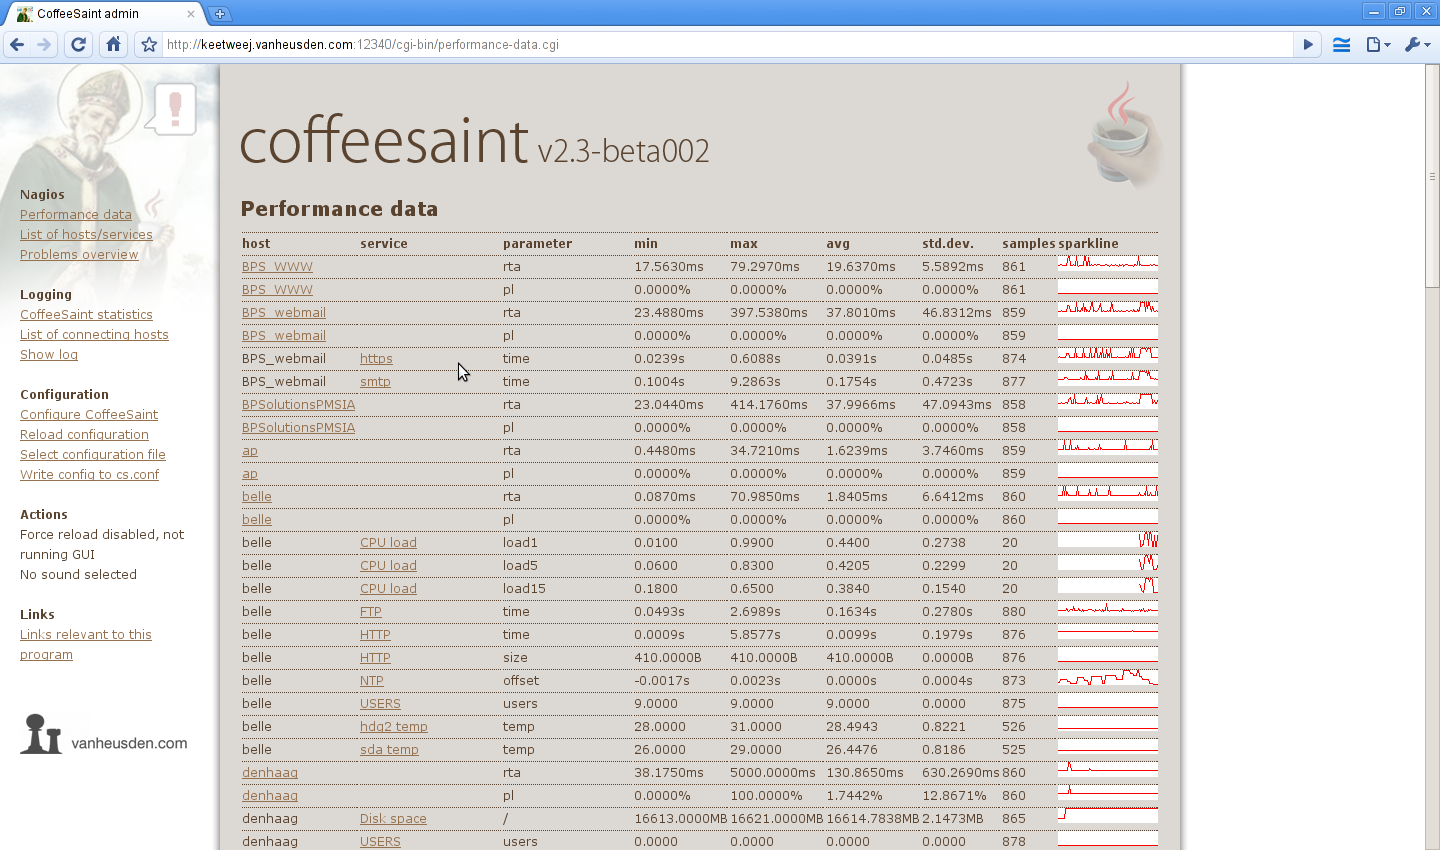Screen dimensions: 1440x850
Task: Open BPSolutionsPMSIA host in rta row
Action: [x=298, y=405]
